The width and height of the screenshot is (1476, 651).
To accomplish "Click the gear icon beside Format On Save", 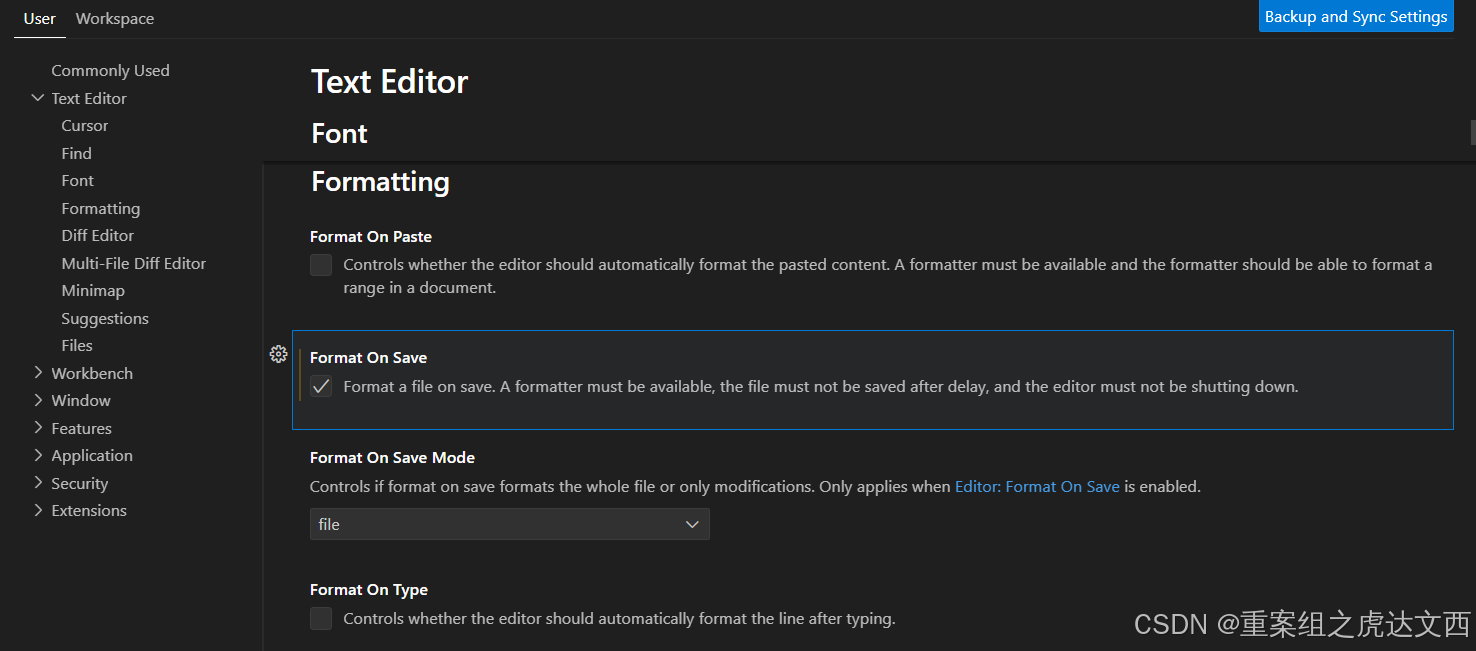I will pyautogui.click(x=279, y=354).
